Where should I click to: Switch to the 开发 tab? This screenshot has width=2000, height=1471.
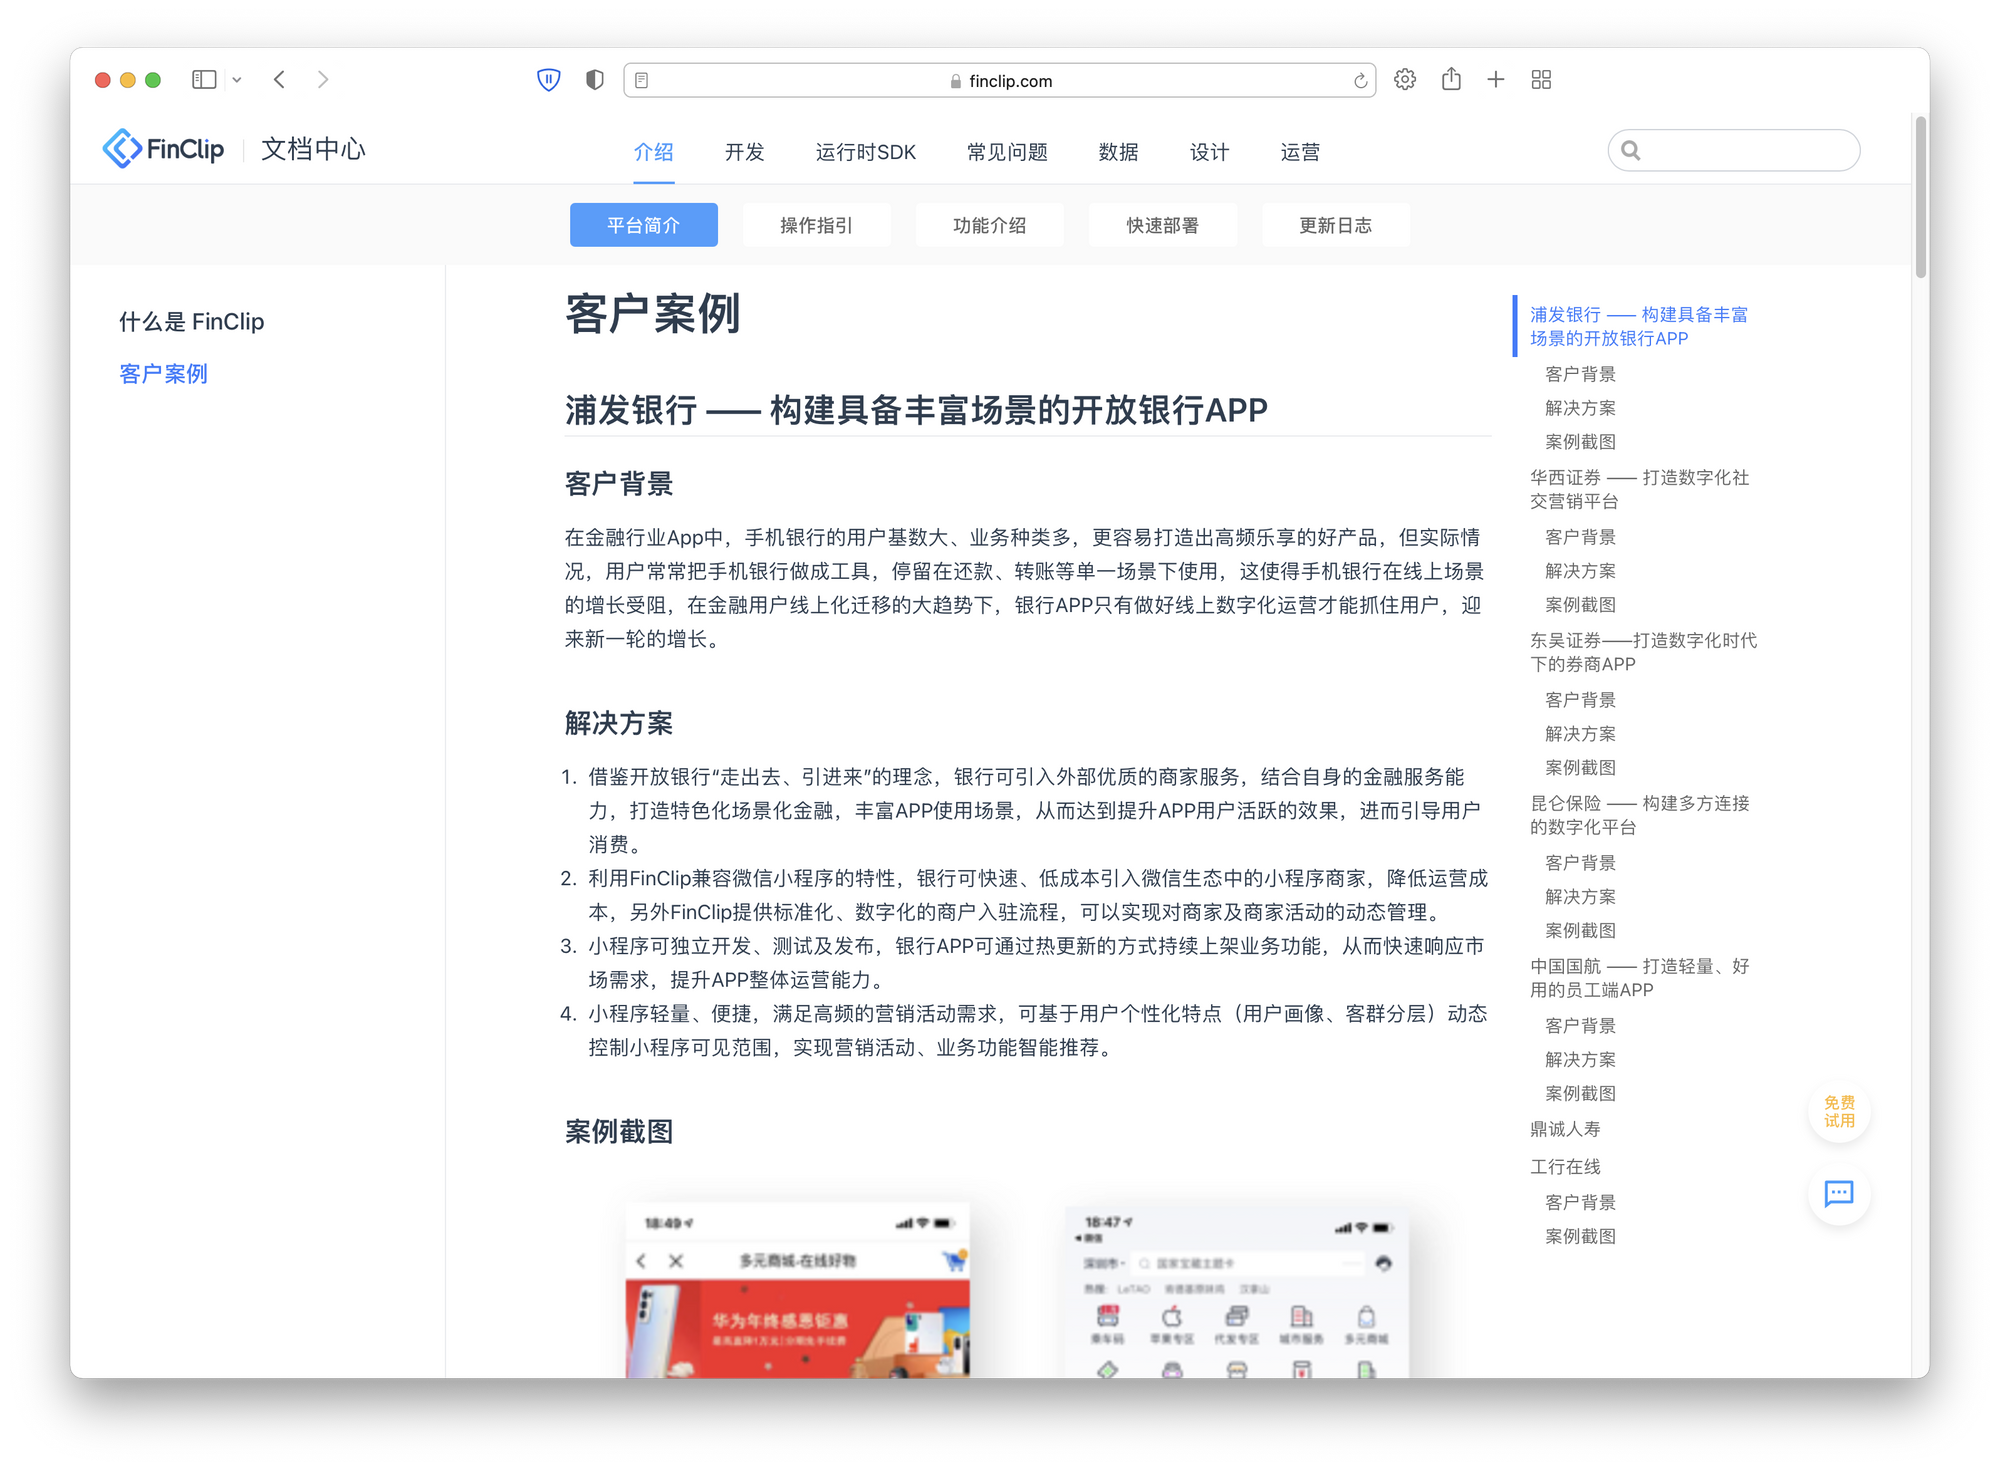[x=745, y=152]
